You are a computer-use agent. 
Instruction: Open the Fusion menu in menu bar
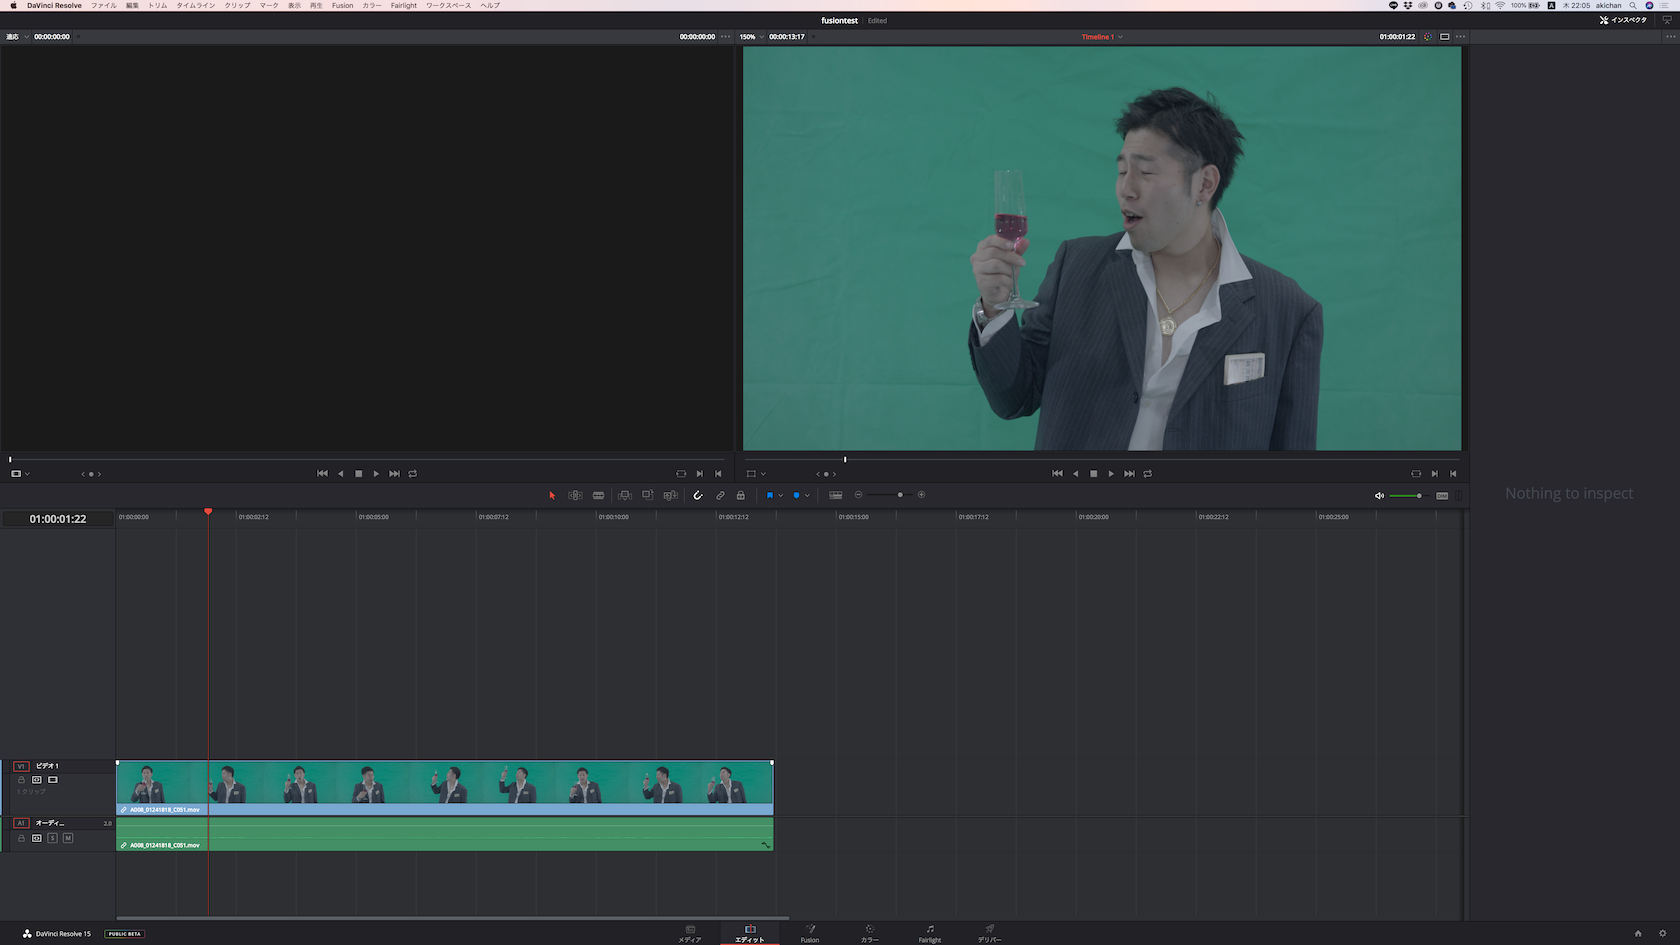pyautogui.click(x=342, y=6)
